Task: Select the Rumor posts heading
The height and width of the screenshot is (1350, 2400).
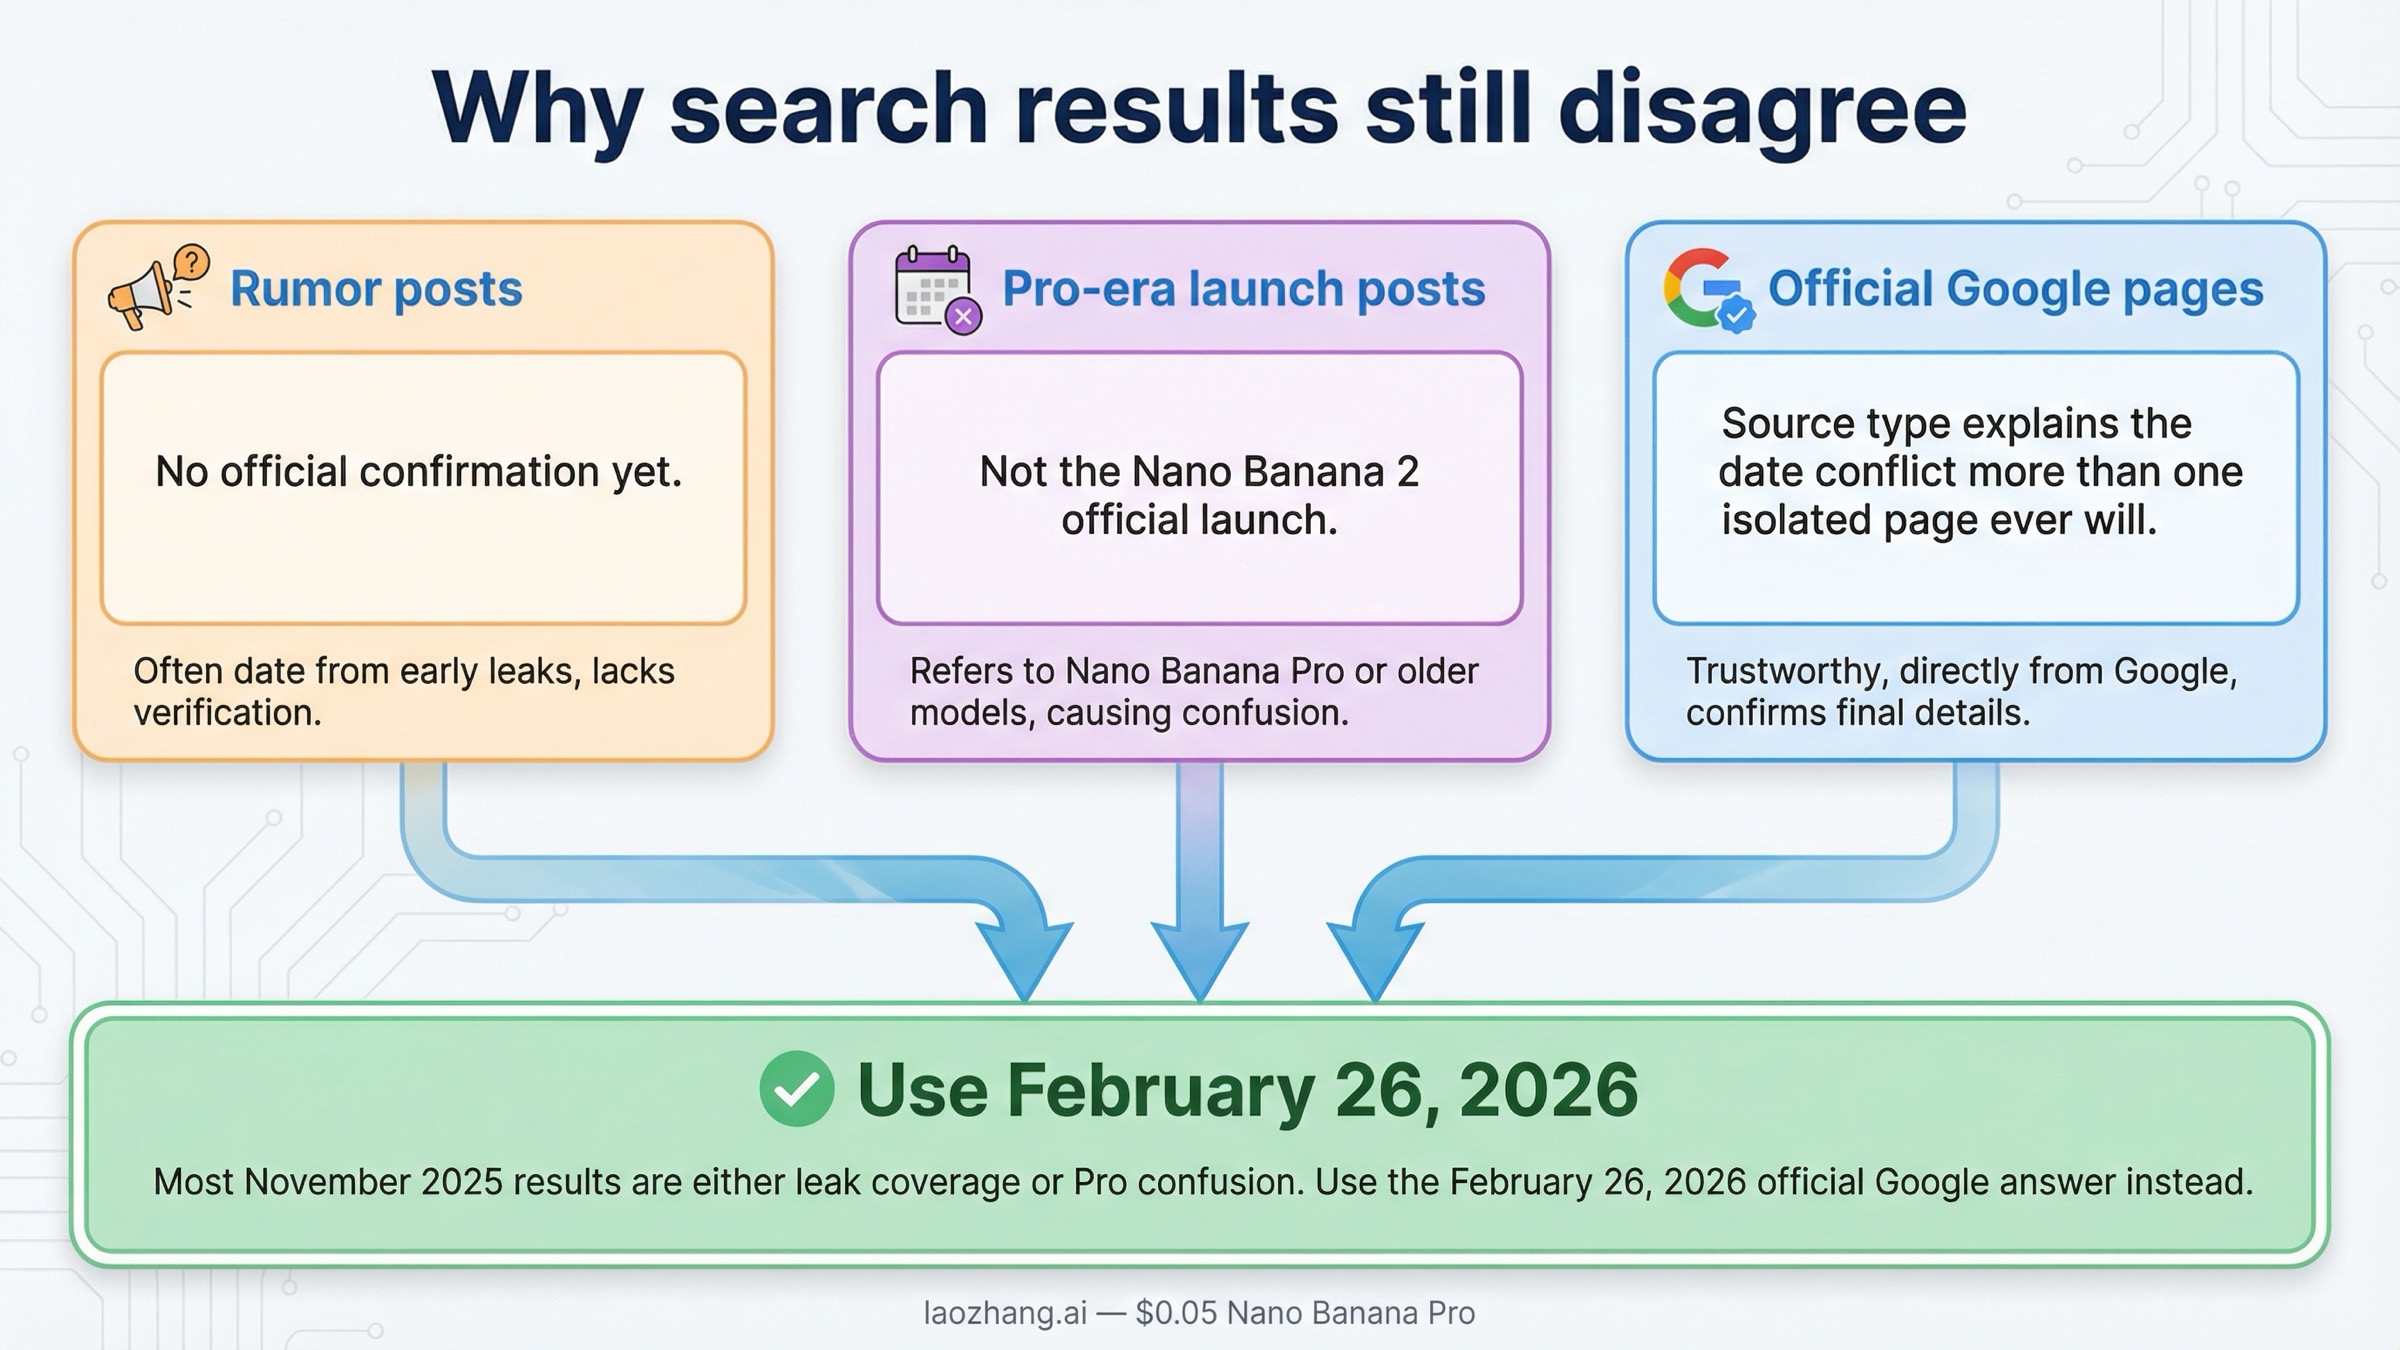Action: 375,290
